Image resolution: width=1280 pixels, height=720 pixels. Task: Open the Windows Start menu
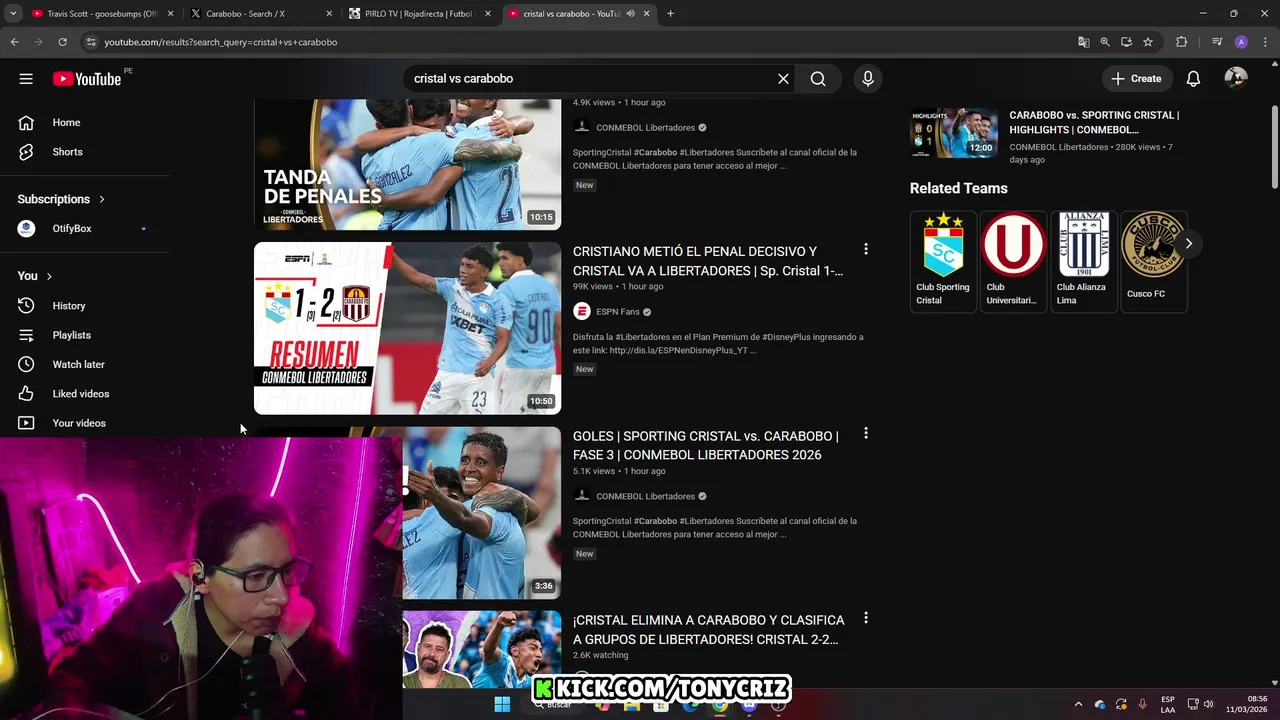click(502, 704)
